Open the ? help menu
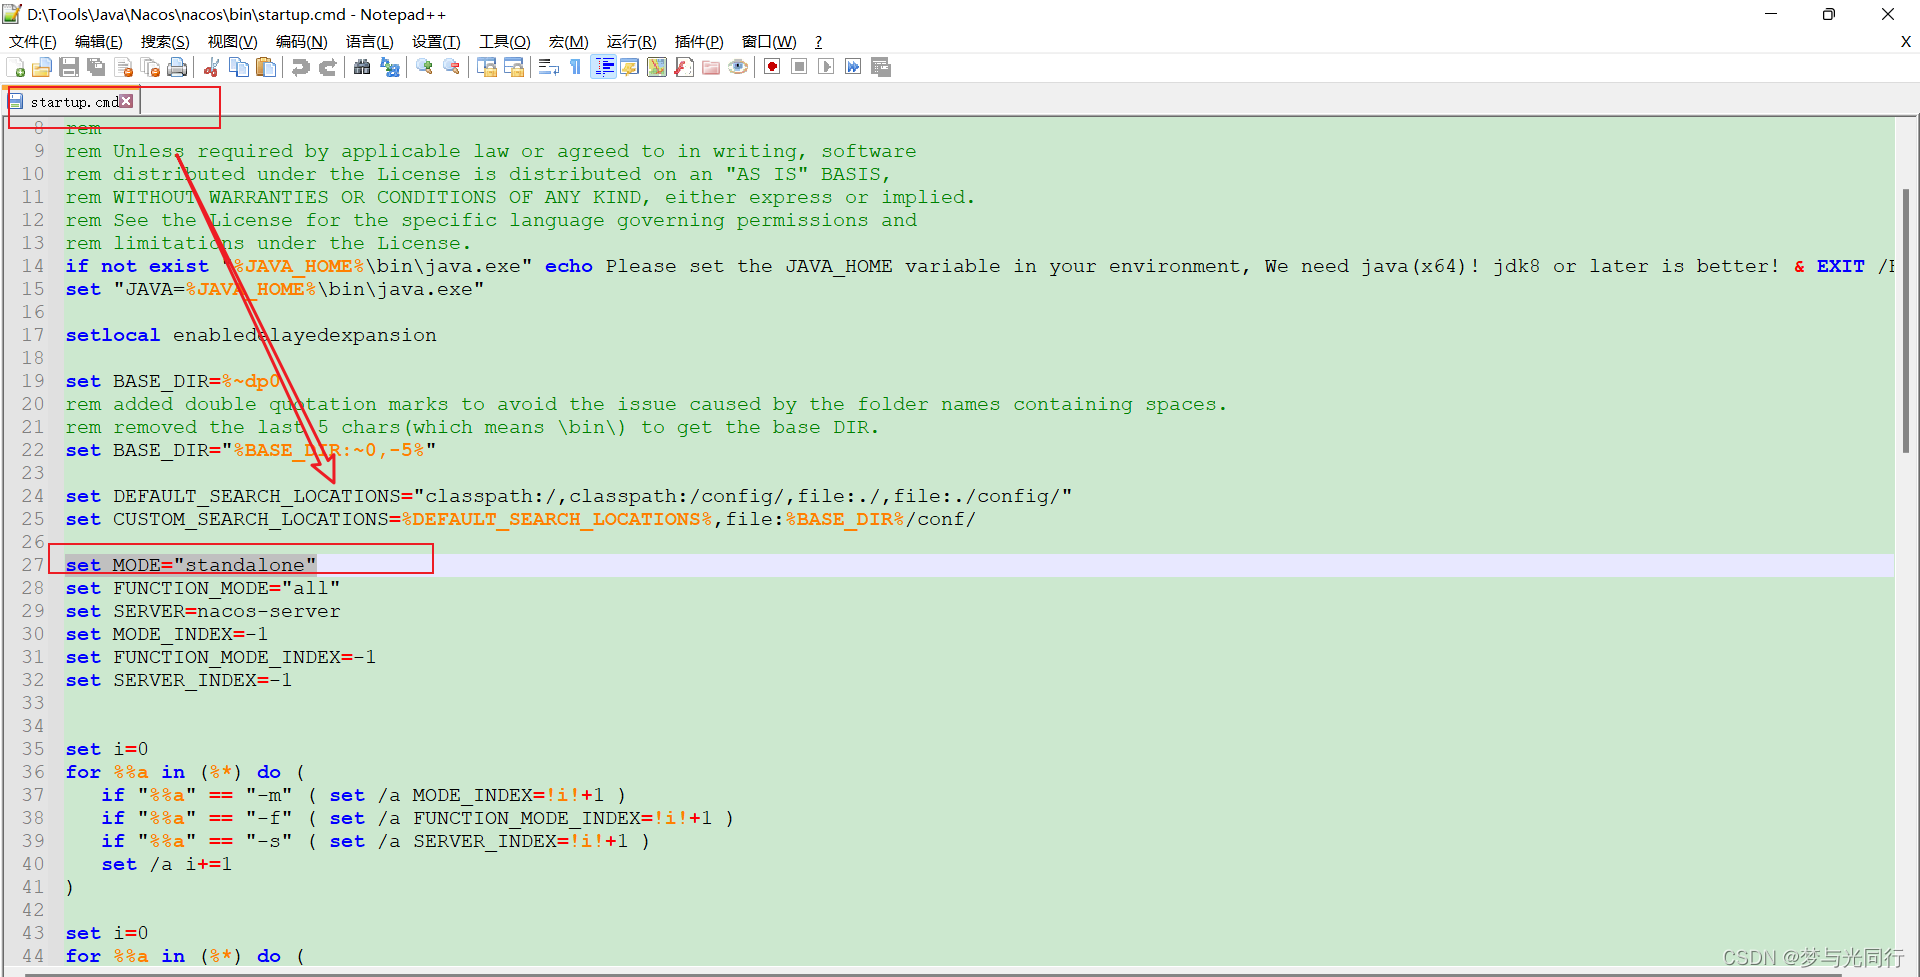The width and height of the screenshot is (1920, 977). click(x=818, y=41)
